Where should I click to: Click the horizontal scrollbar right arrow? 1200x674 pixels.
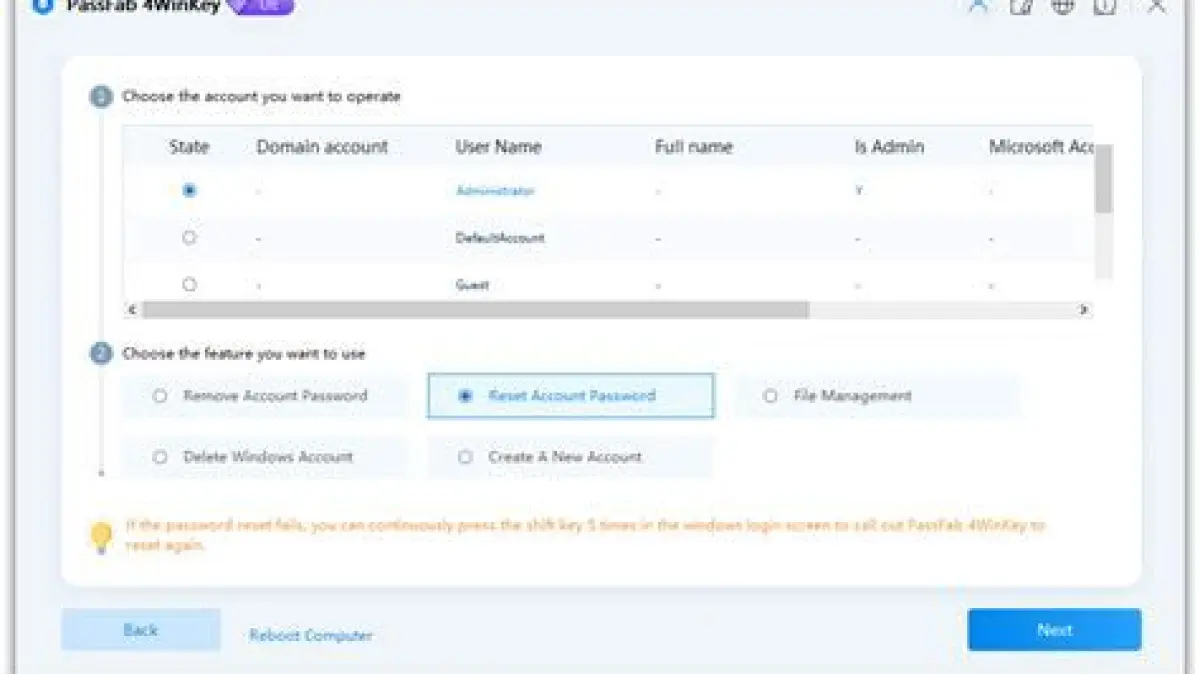pos(1084,310)
